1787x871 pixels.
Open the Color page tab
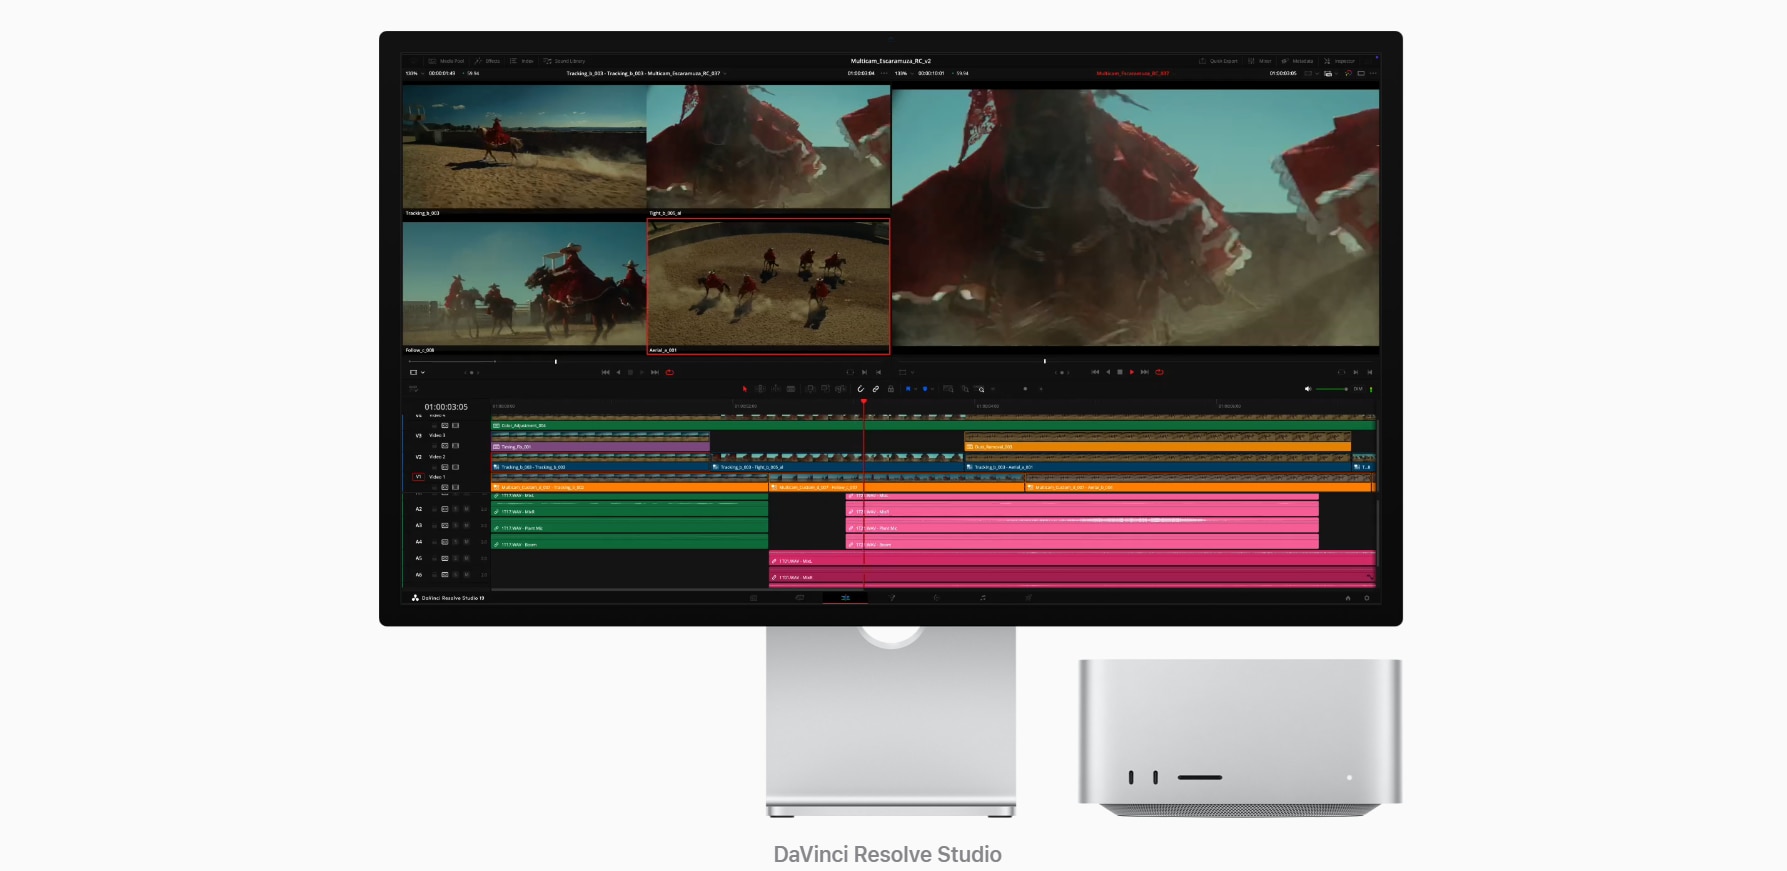pos(937,598)
